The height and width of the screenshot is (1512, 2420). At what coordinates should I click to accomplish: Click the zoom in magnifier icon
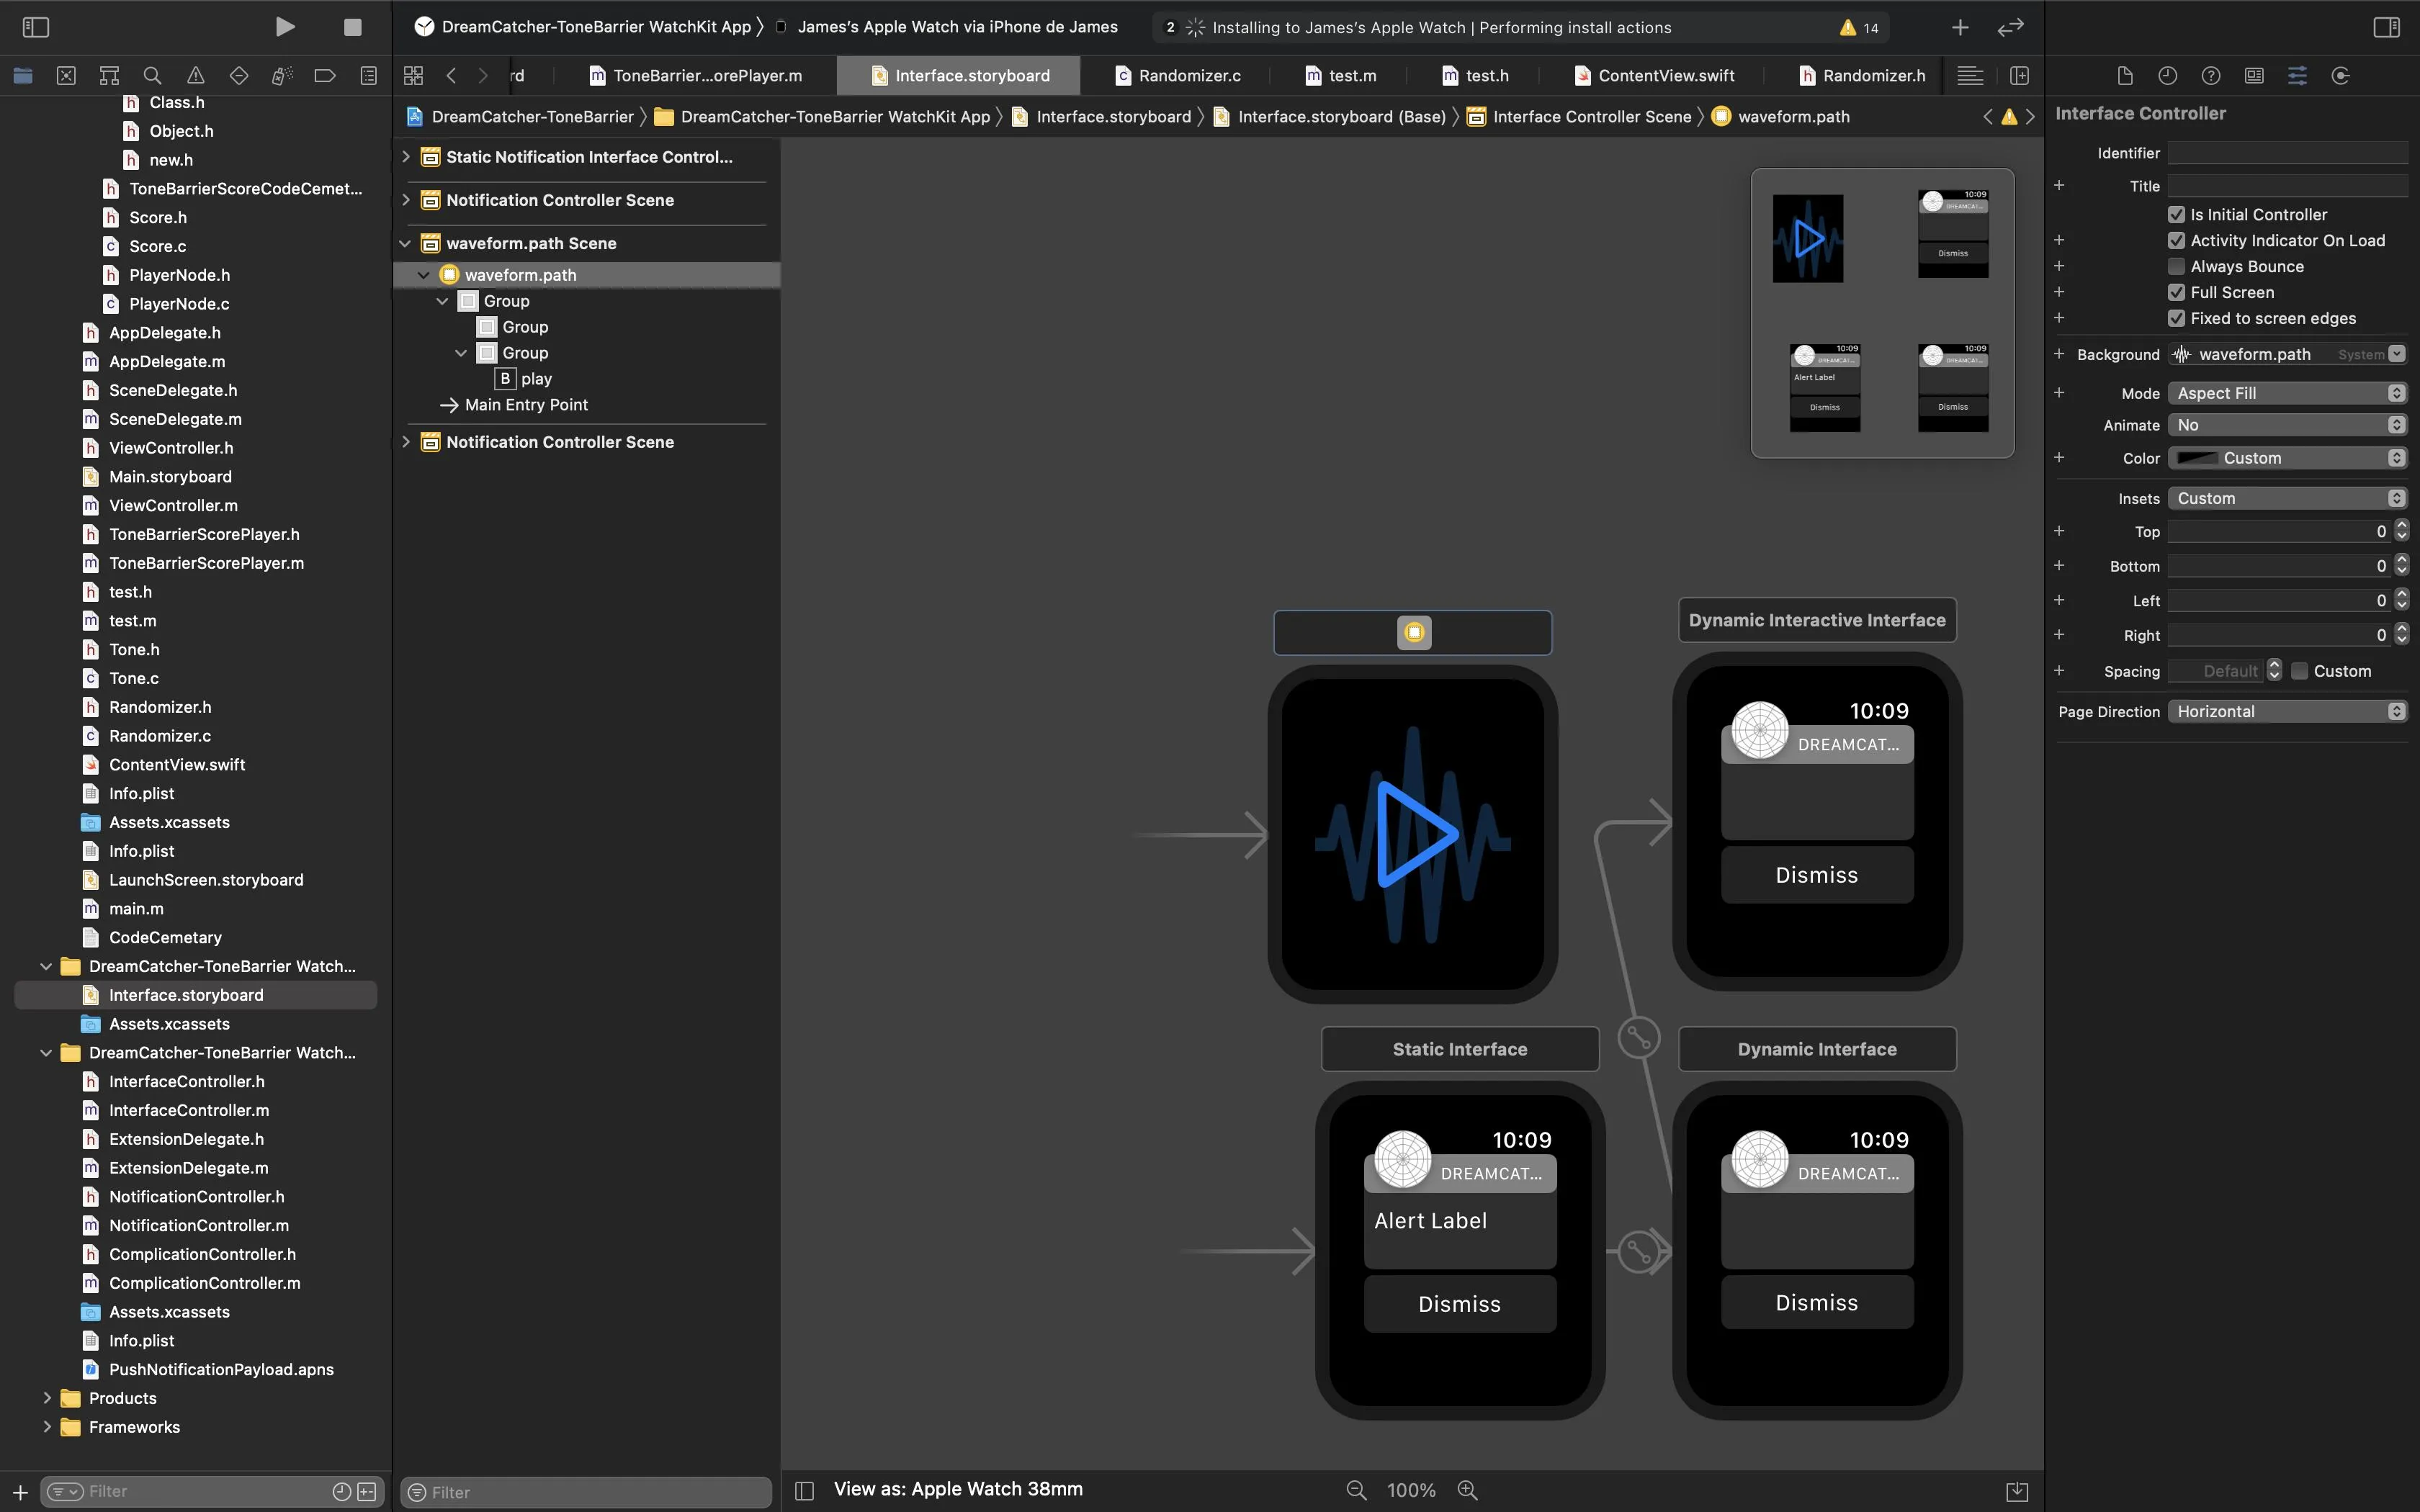1467,1490
